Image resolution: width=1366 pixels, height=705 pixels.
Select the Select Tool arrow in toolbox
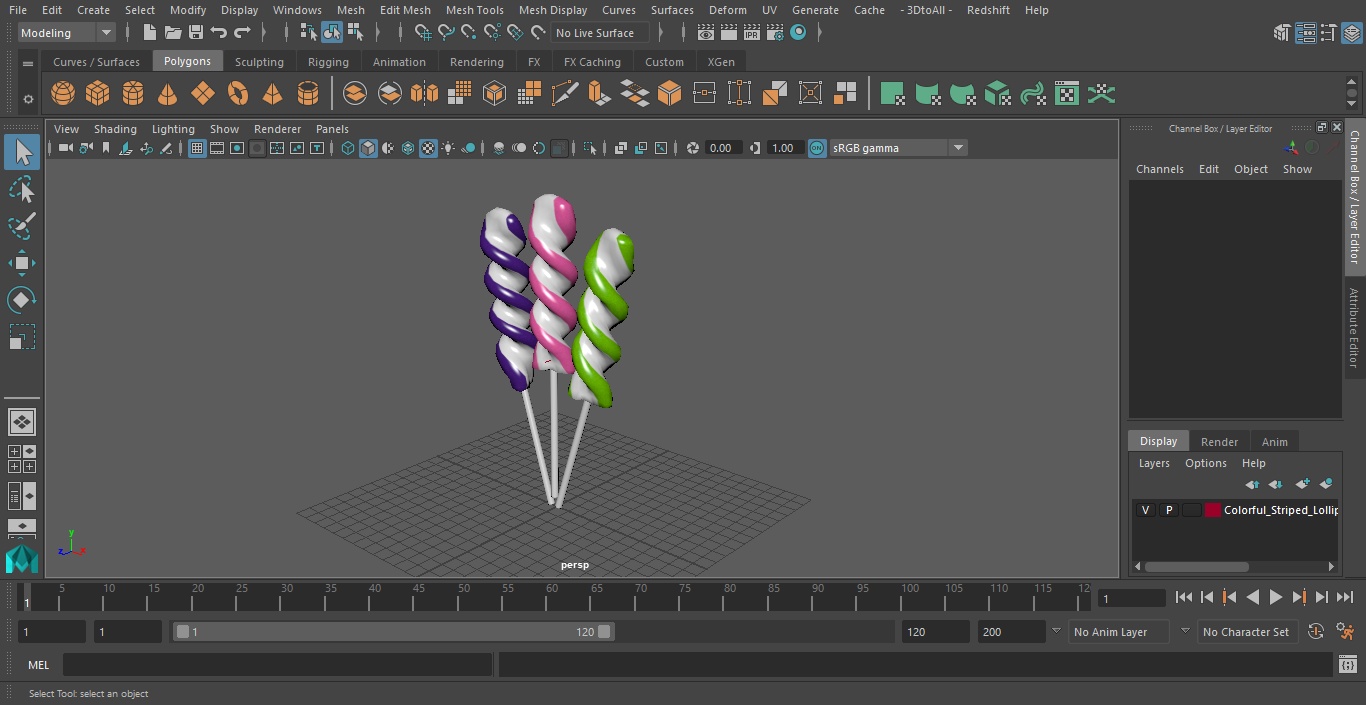tap(22, 152)
